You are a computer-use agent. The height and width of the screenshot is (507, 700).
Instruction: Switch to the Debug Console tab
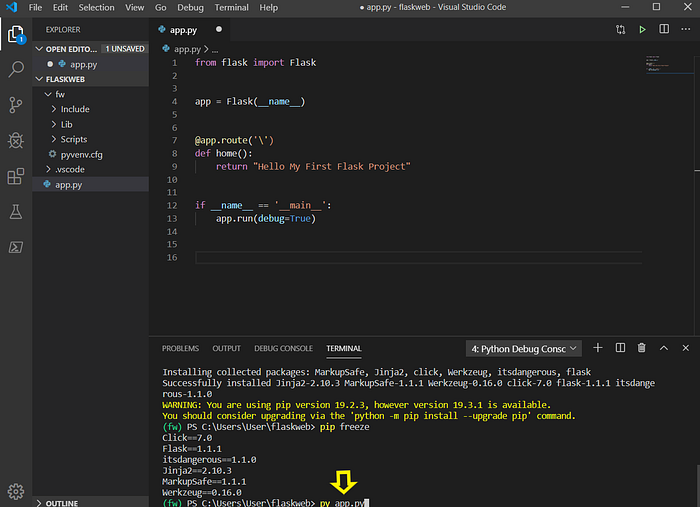pyautogui.click(x=283, y=348)
